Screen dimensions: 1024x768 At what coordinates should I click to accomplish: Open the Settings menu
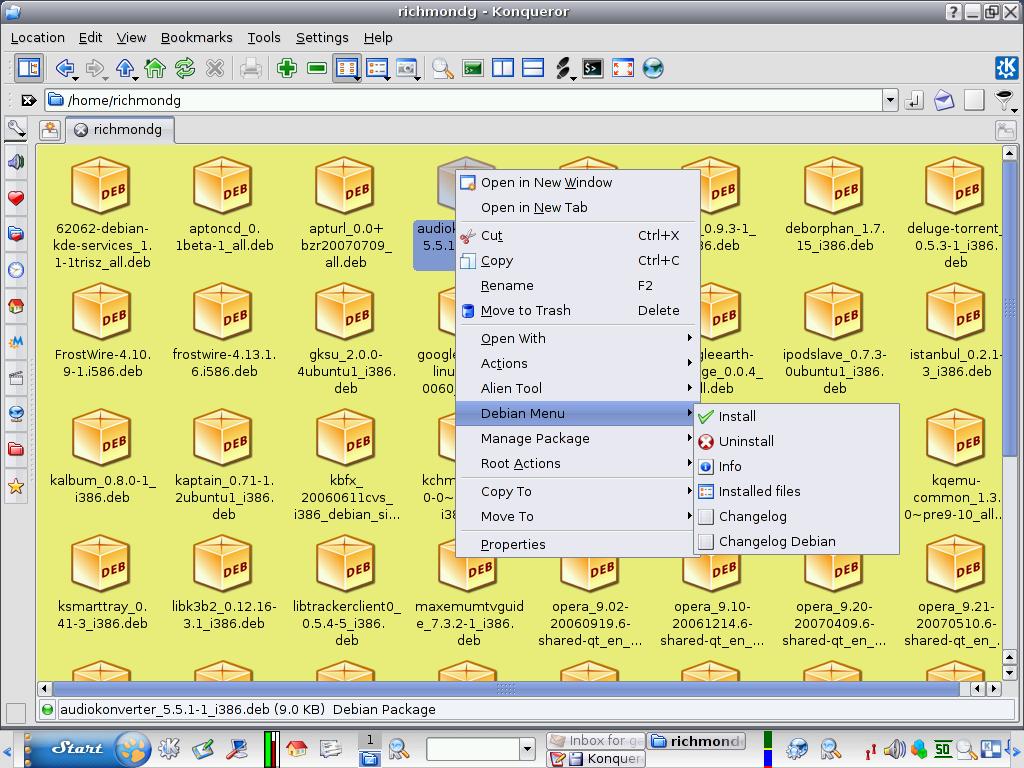pos(322,37)
